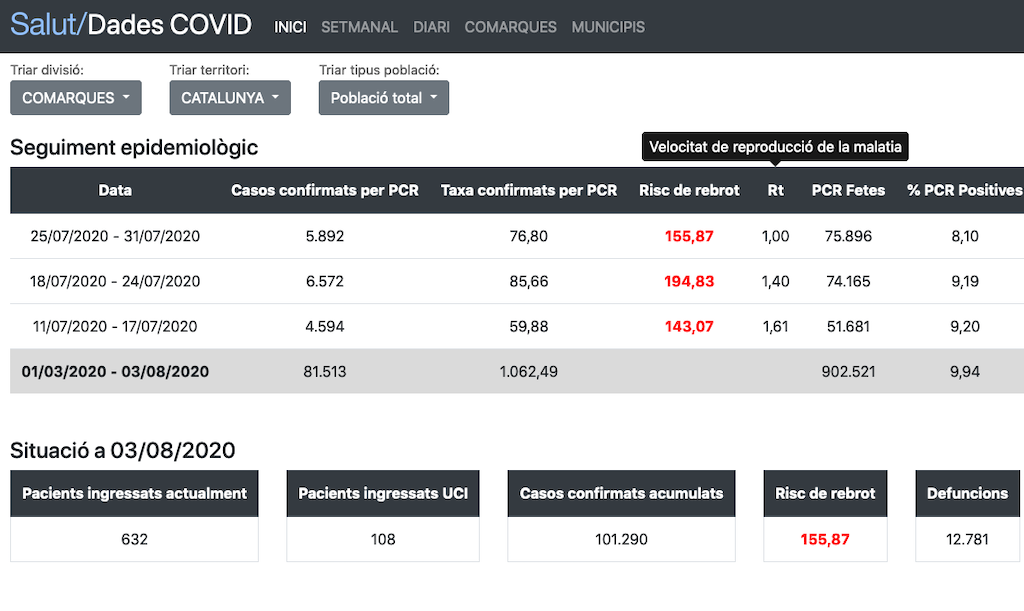The image size is (1024, 611).
Task: Select the Pacients ingressats actualment card
Action: click(134, 516)
